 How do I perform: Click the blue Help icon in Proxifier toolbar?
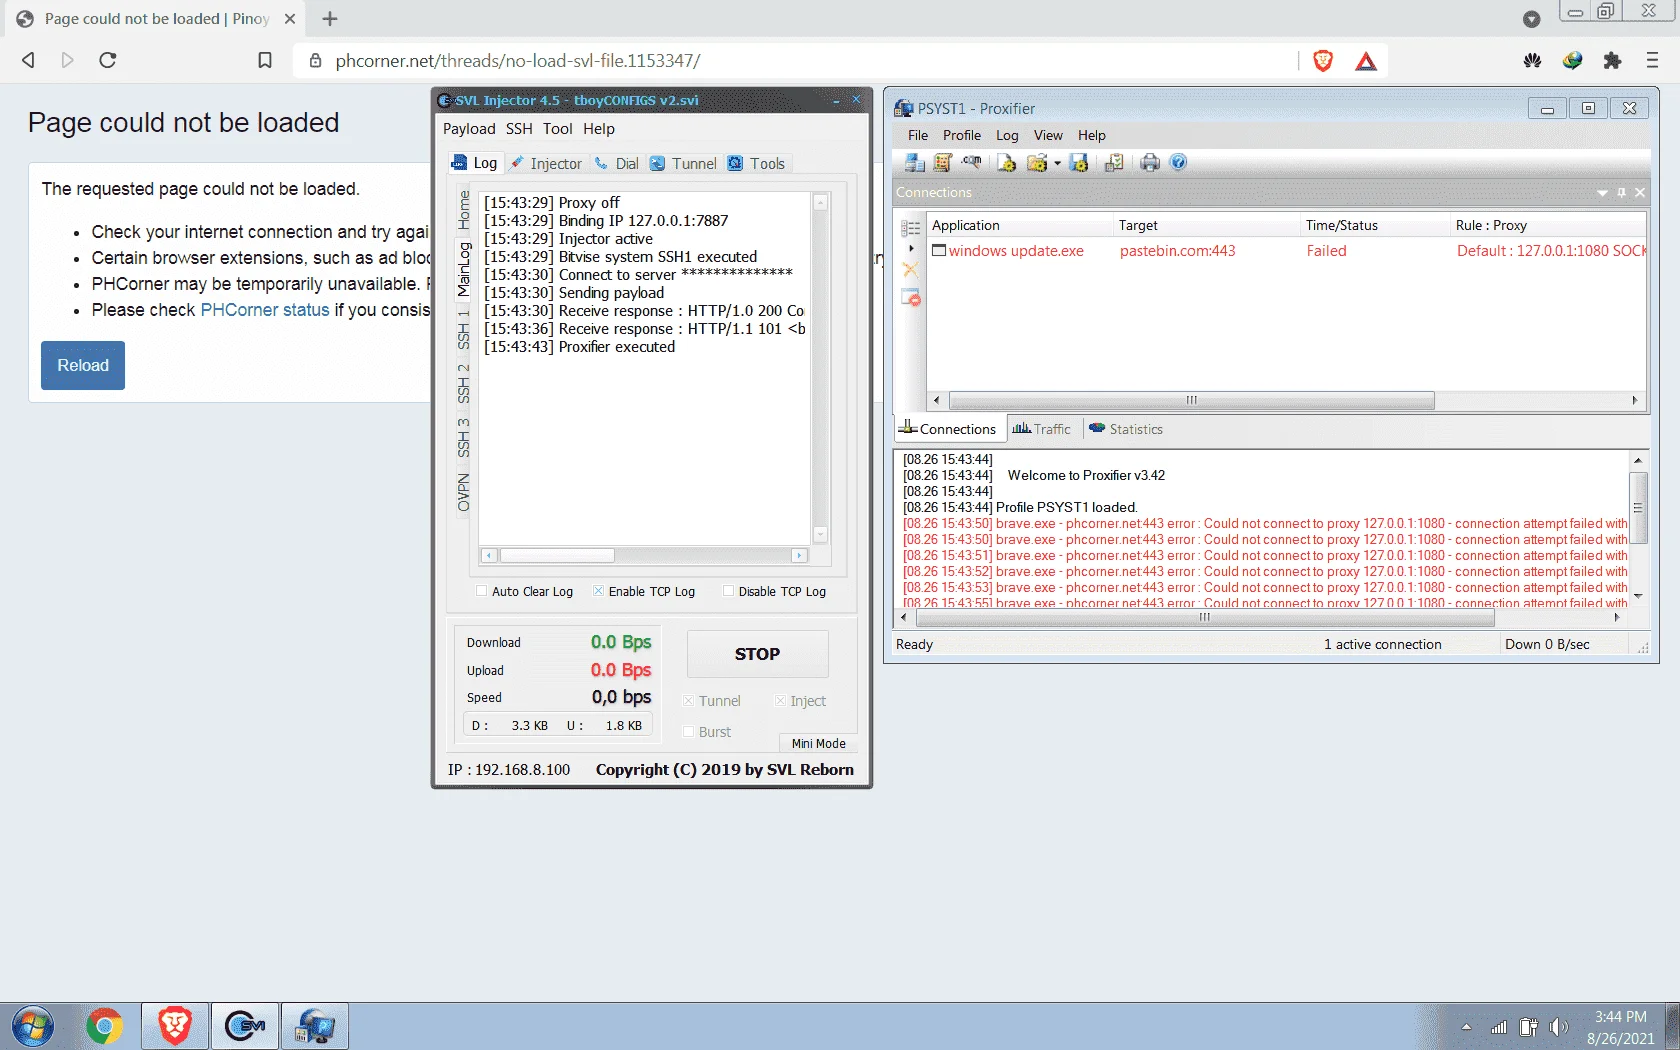1178,163
